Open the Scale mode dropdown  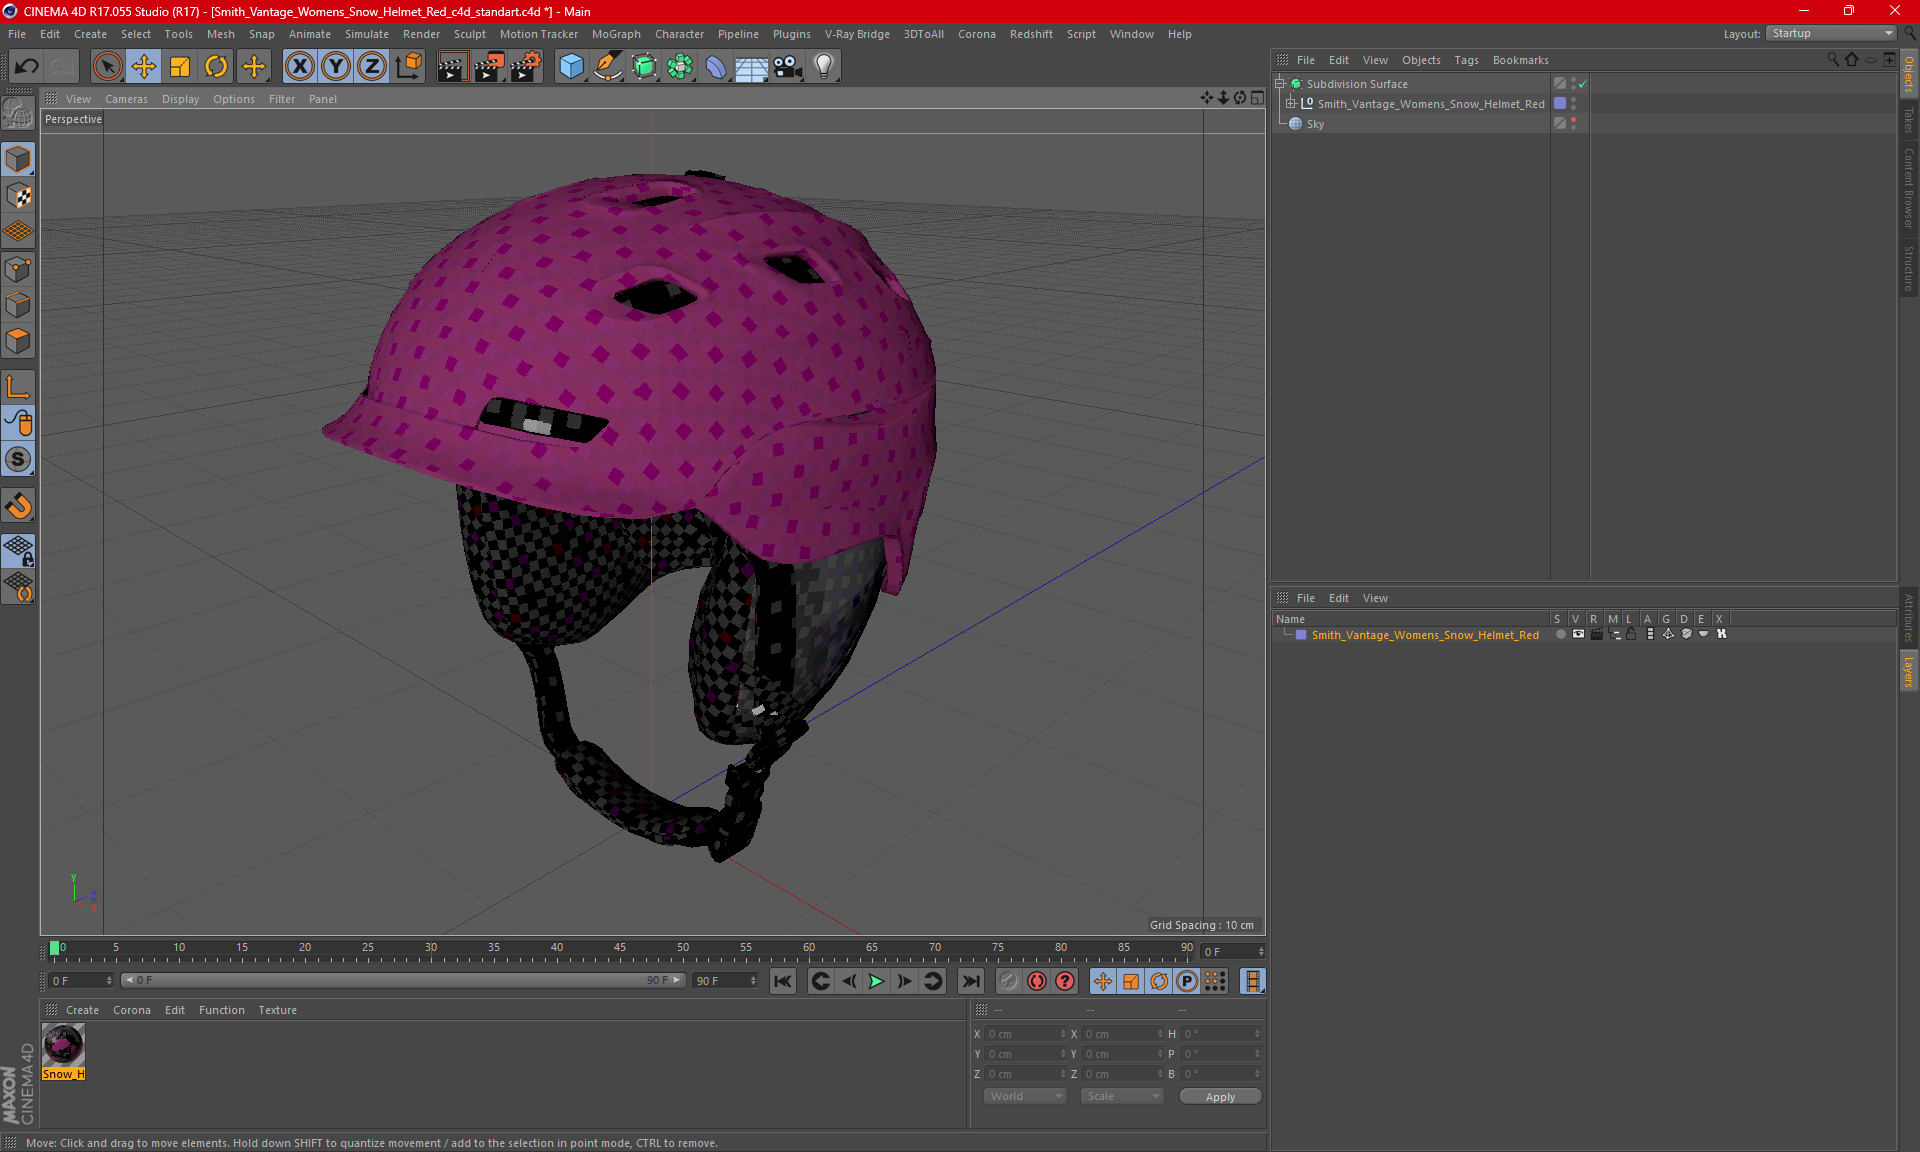pos(1122,1096)
